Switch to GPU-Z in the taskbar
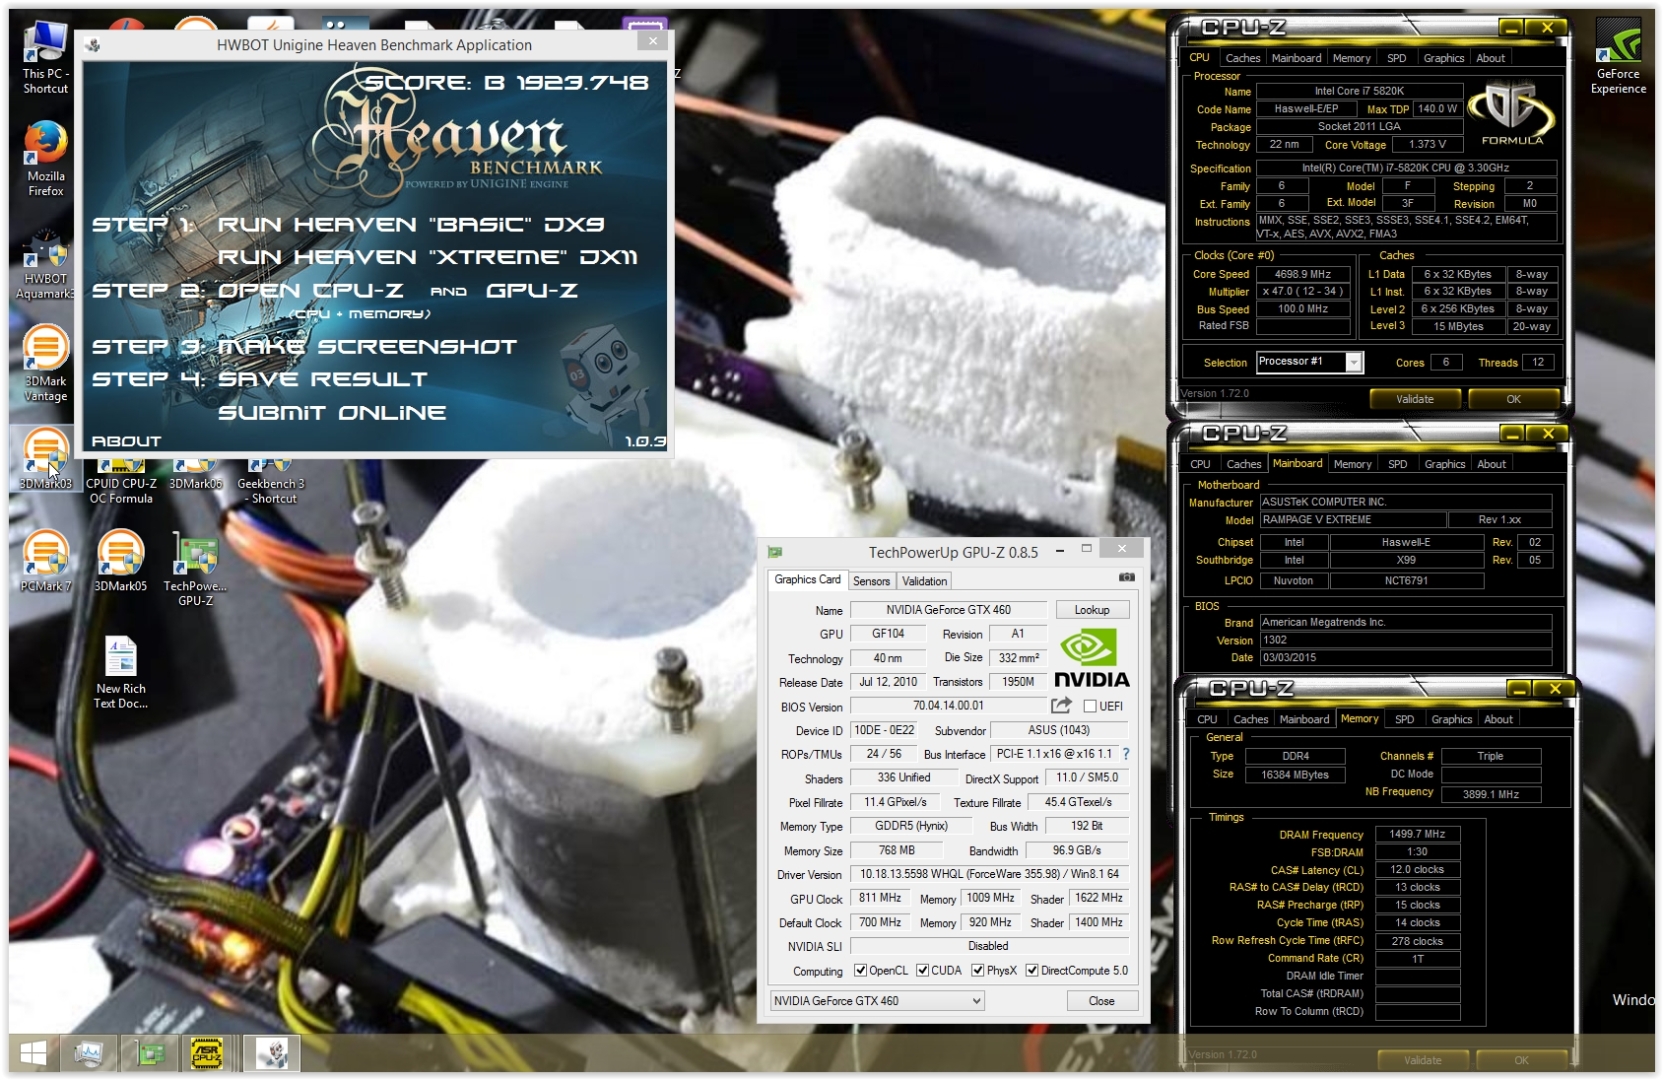 [150, 1053]
